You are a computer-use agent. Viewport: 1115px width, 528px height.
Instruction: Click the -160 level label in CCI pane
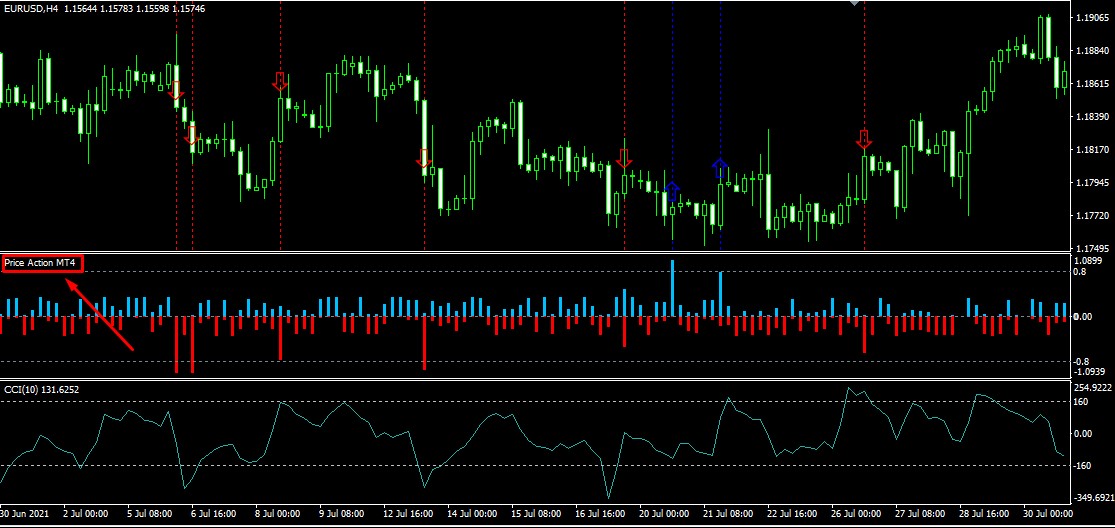coord(1082,466)
